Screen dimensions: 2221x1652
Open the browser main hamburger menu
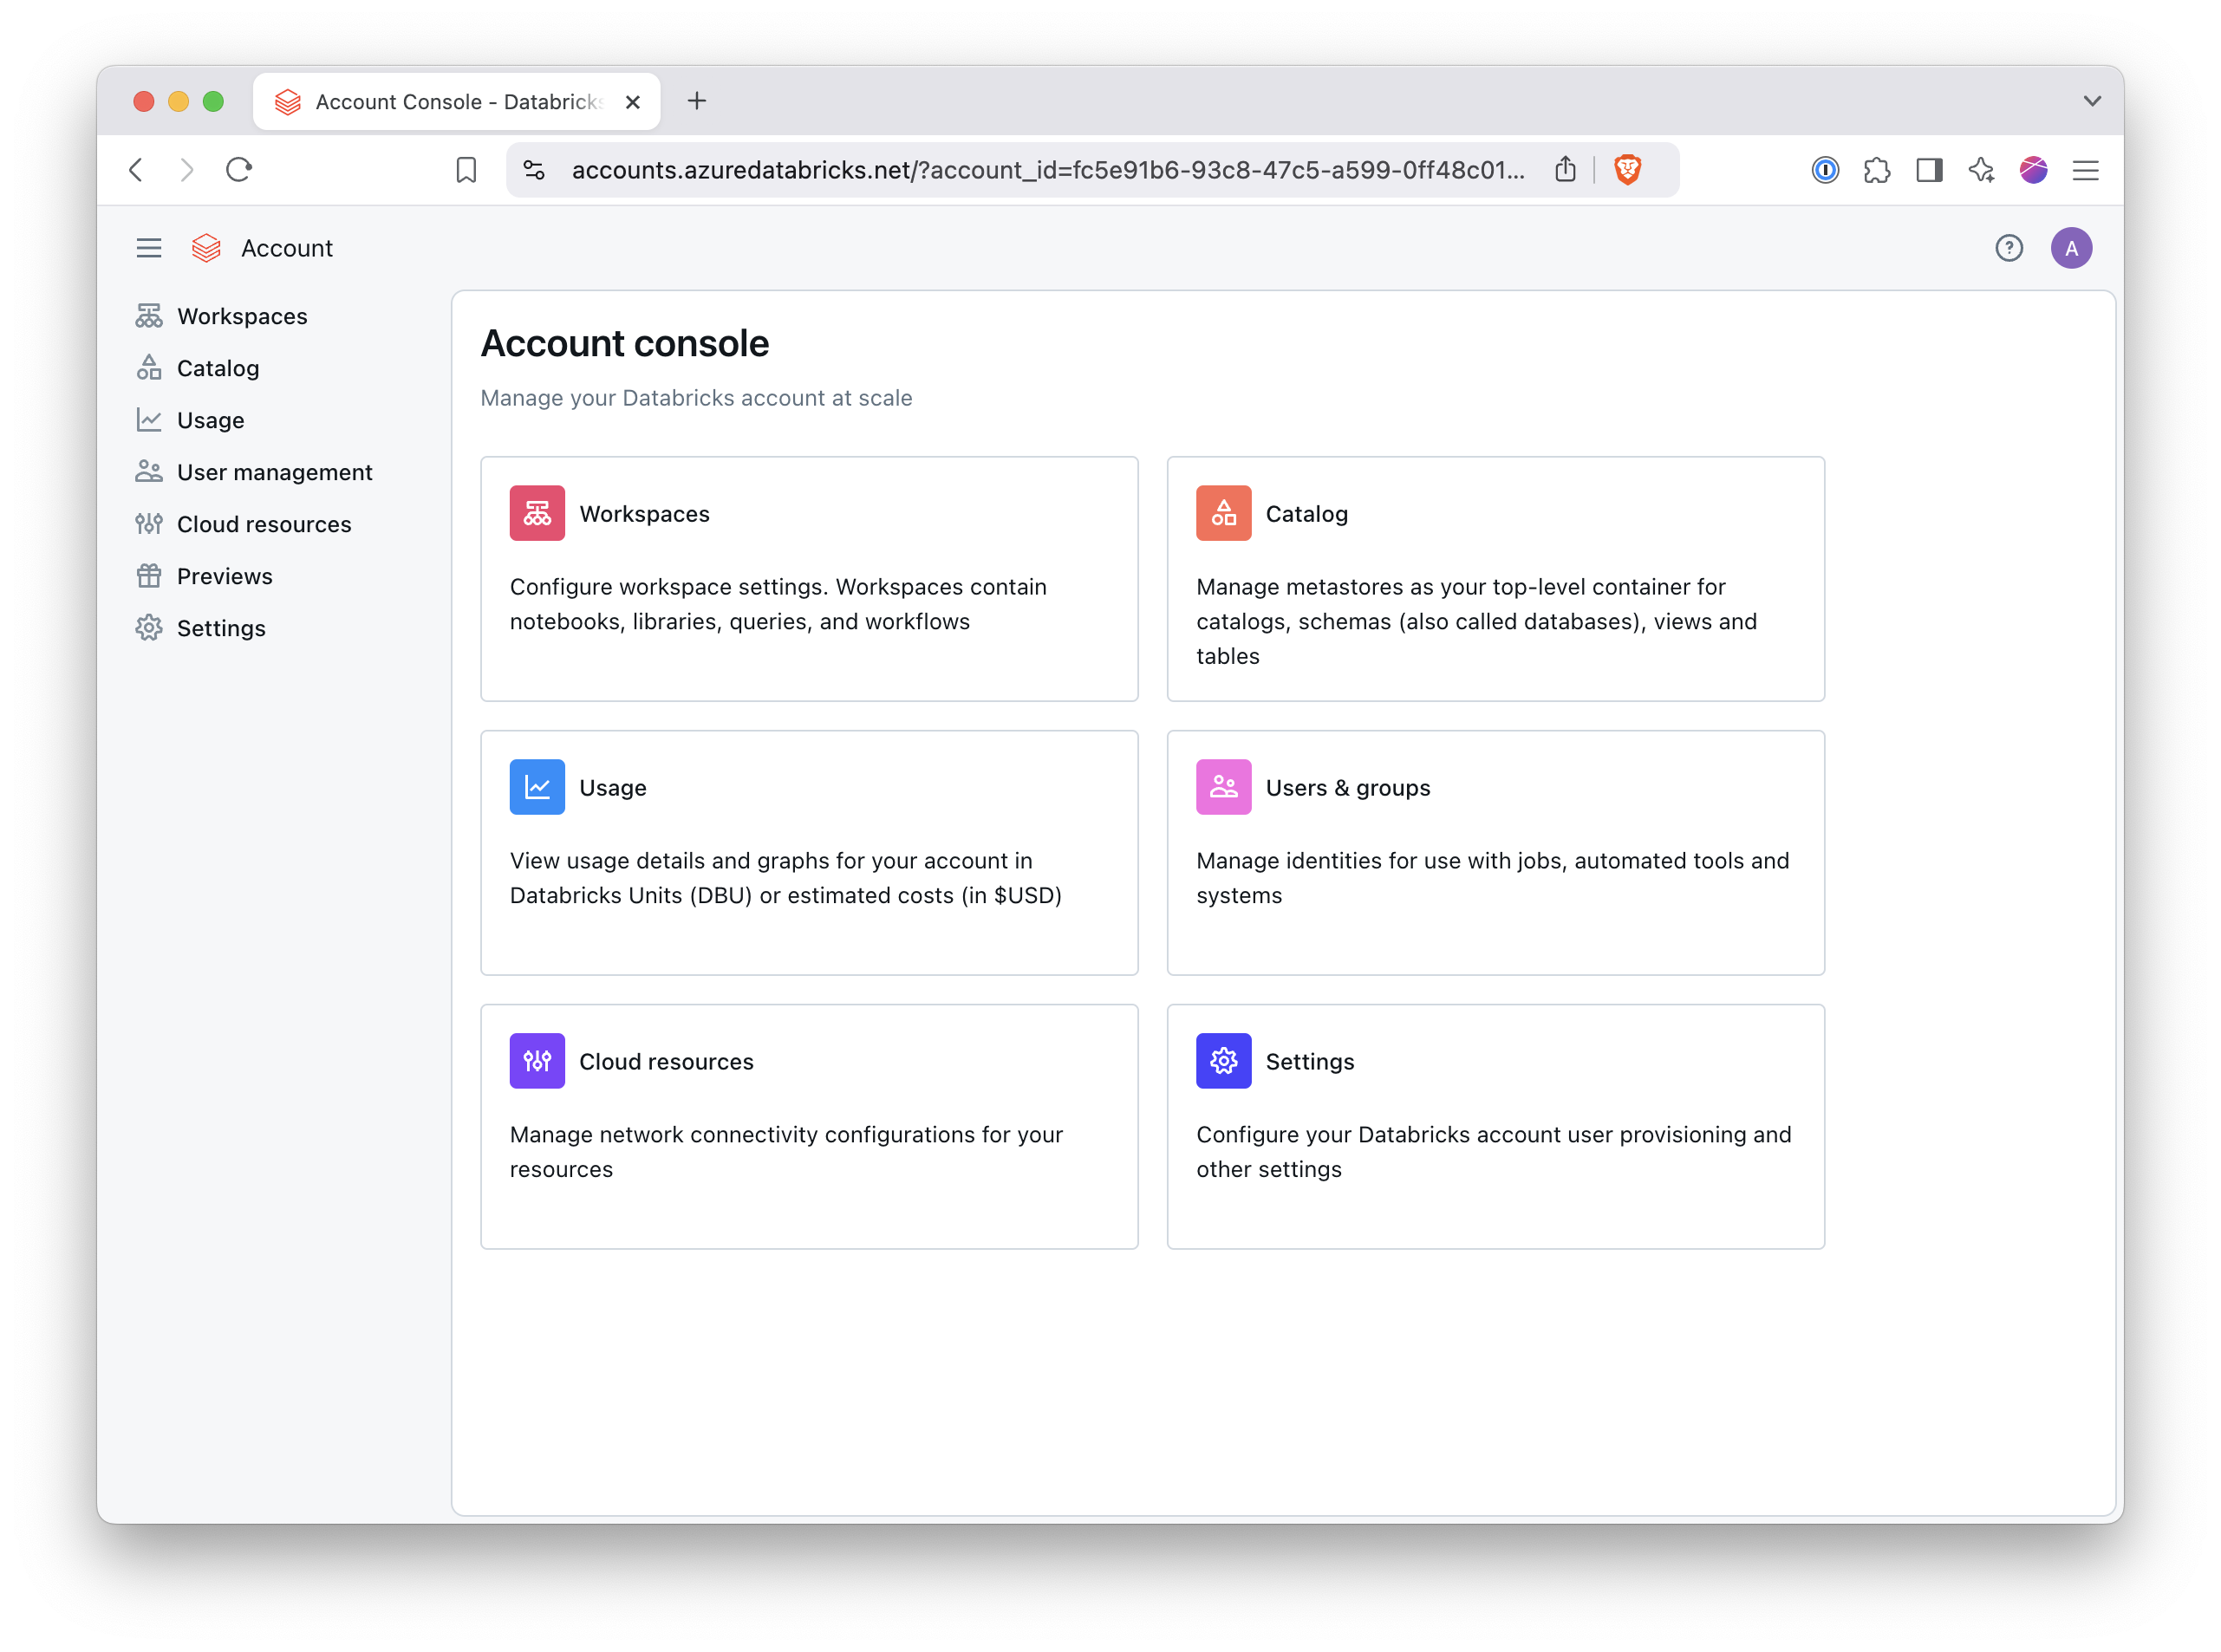click(2085, 170)
